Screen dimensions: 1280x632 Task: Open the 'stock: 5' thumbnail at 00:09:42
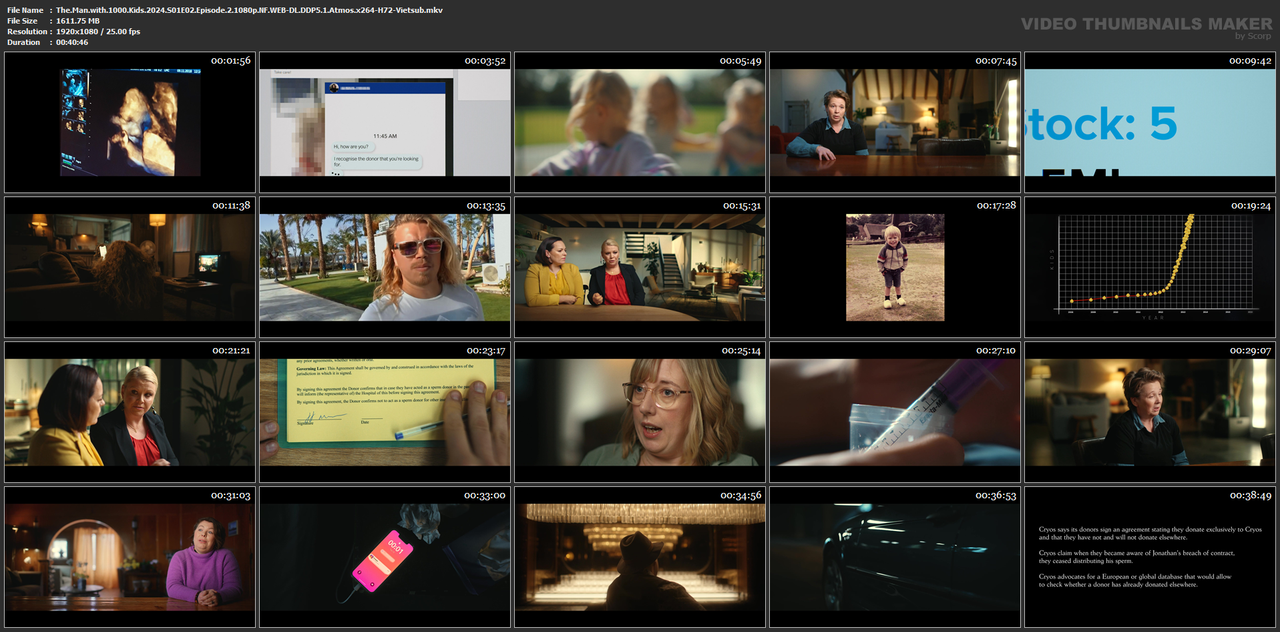tap(1150, 122)
